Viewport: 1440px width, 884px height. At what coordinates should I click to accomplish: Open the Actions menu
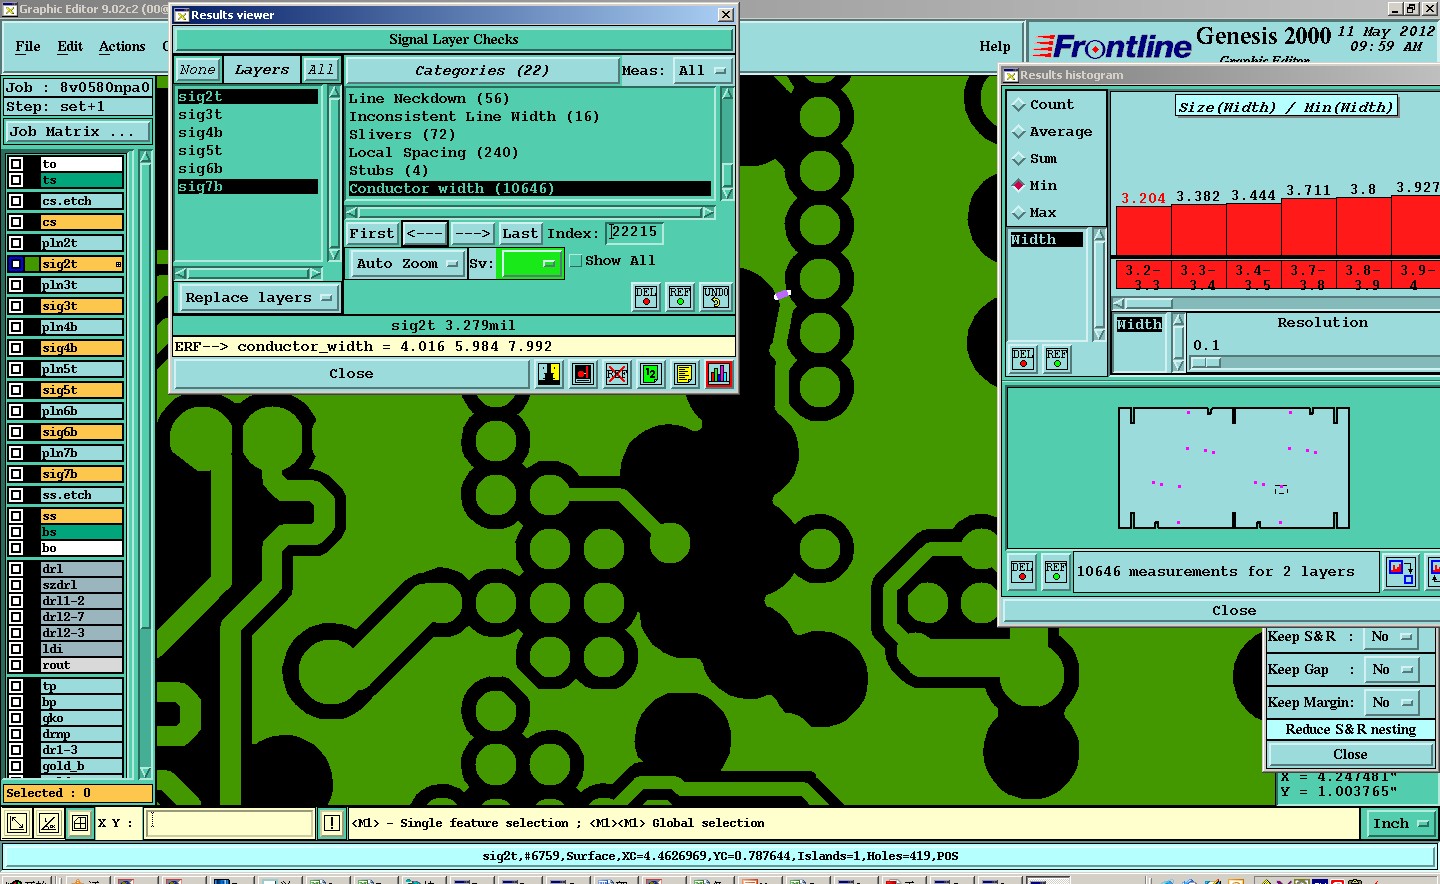(122, 47)
